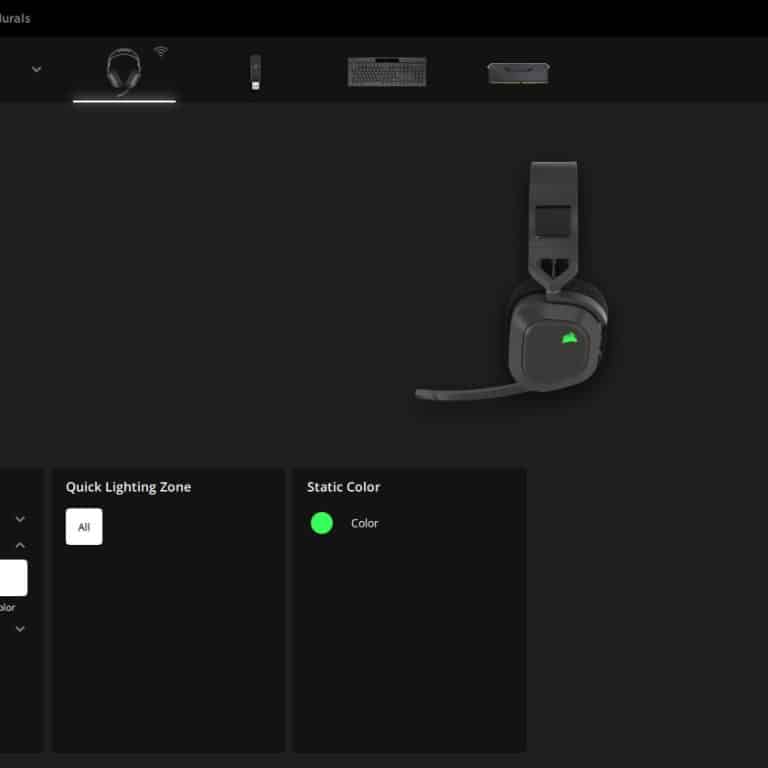Expand the topmost down chevron in left panel
Viewport: 768px width, 768px height.
coord(20,519)
